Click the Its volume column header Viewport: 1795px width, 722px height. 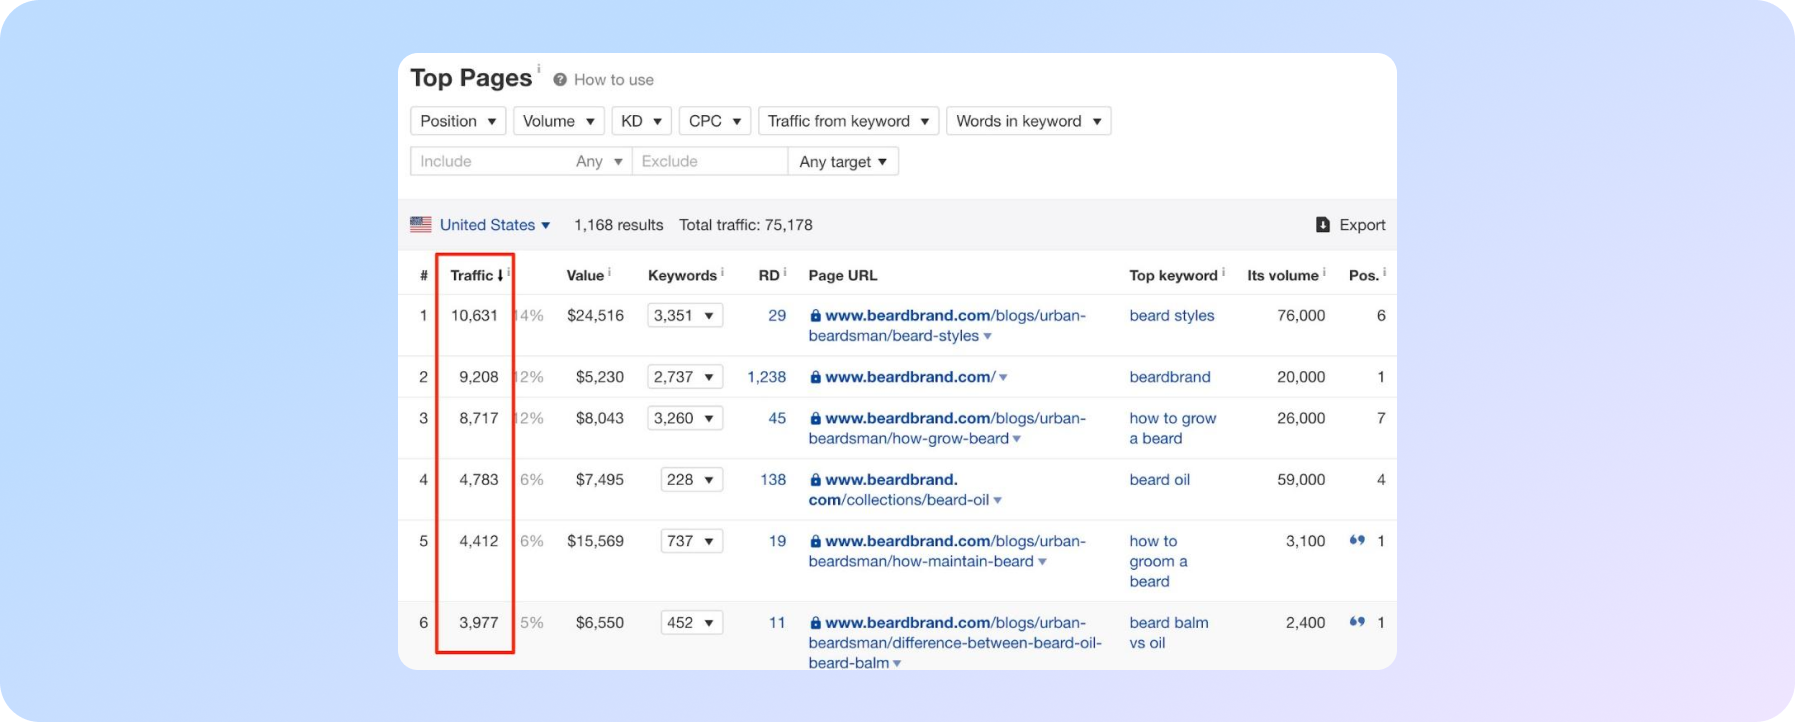point(1283,275)
